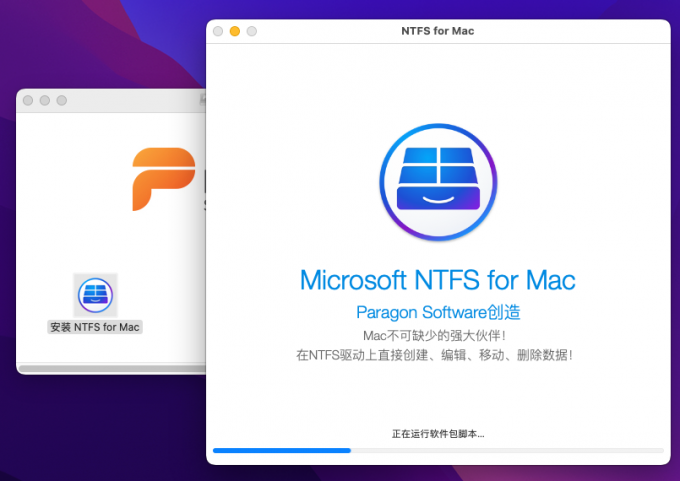Click the Microsoft NTFS for Mac heading
The width and height of the screenshot is (680, 481).
(438, 280)
